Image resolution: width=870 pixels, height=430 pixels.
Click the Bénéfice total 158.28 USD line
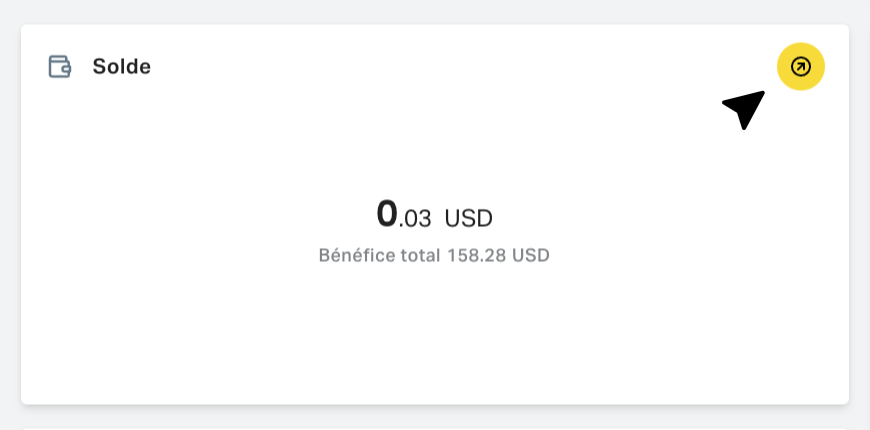click(x=434, y=255)
